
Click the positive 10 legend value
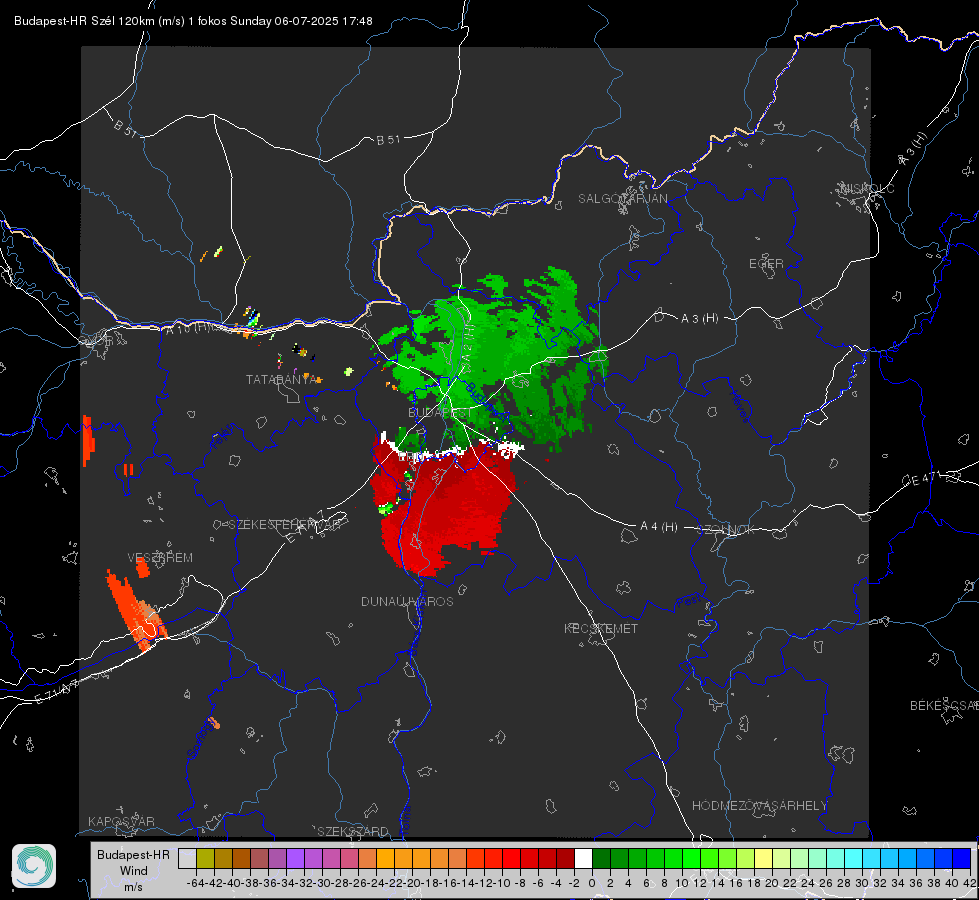[x=682, y=883]
